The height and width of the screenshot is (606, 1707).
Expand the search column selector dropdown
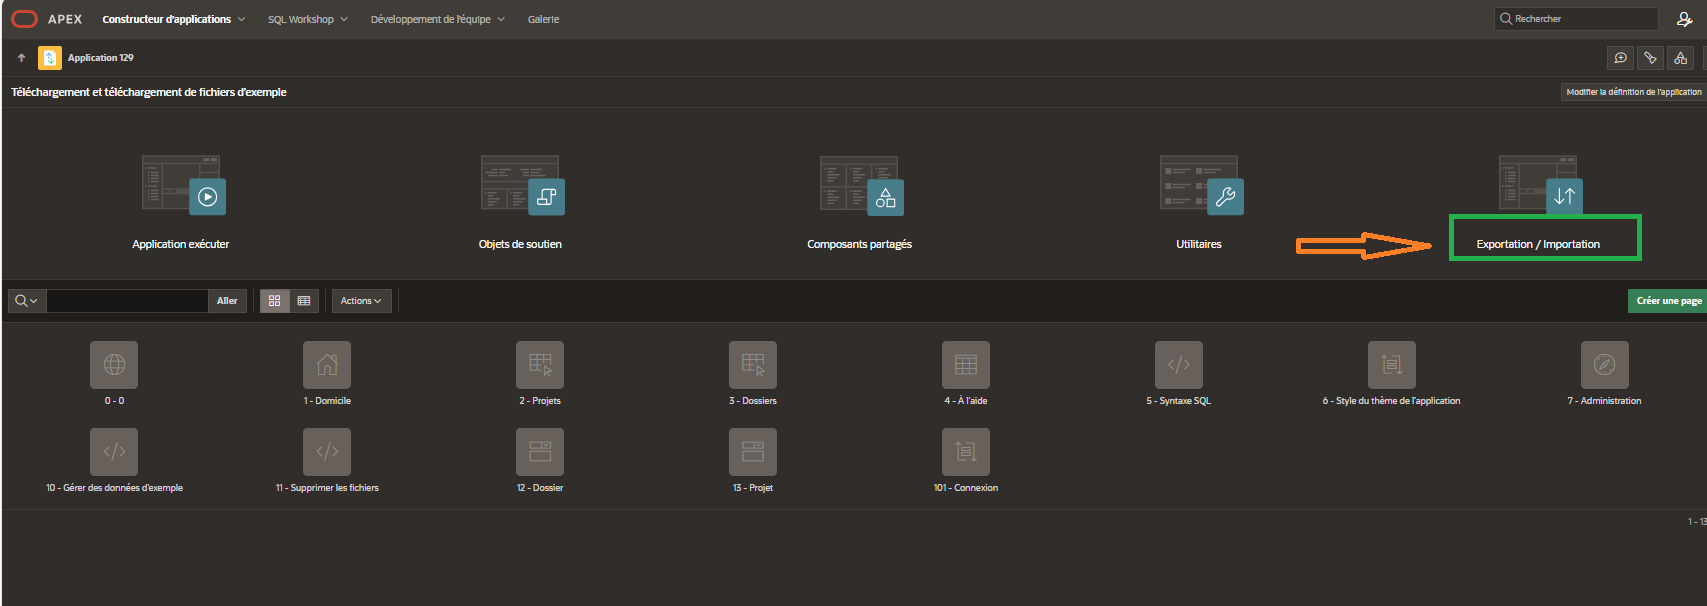pos(26,301)
